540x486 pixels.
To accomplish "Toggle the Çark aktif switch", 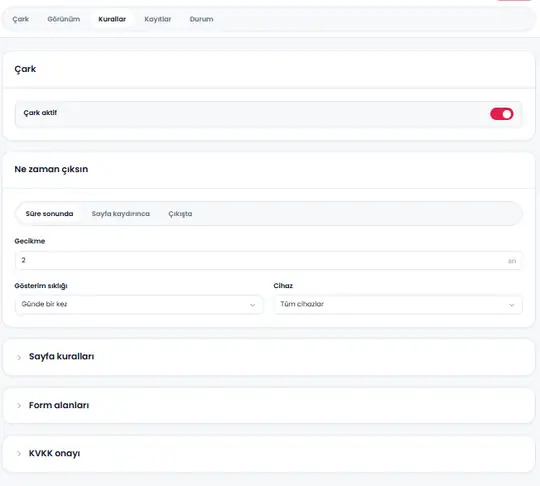I will point(501,114).
